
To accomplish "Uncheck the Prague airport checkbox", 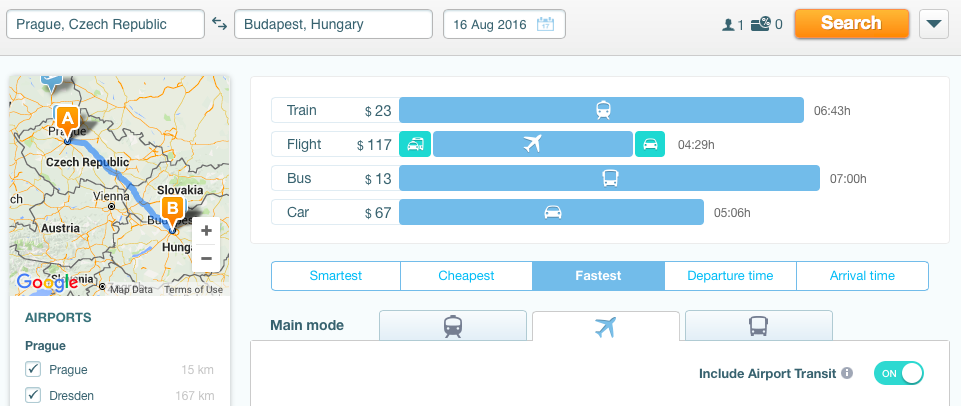I will 32,369.
